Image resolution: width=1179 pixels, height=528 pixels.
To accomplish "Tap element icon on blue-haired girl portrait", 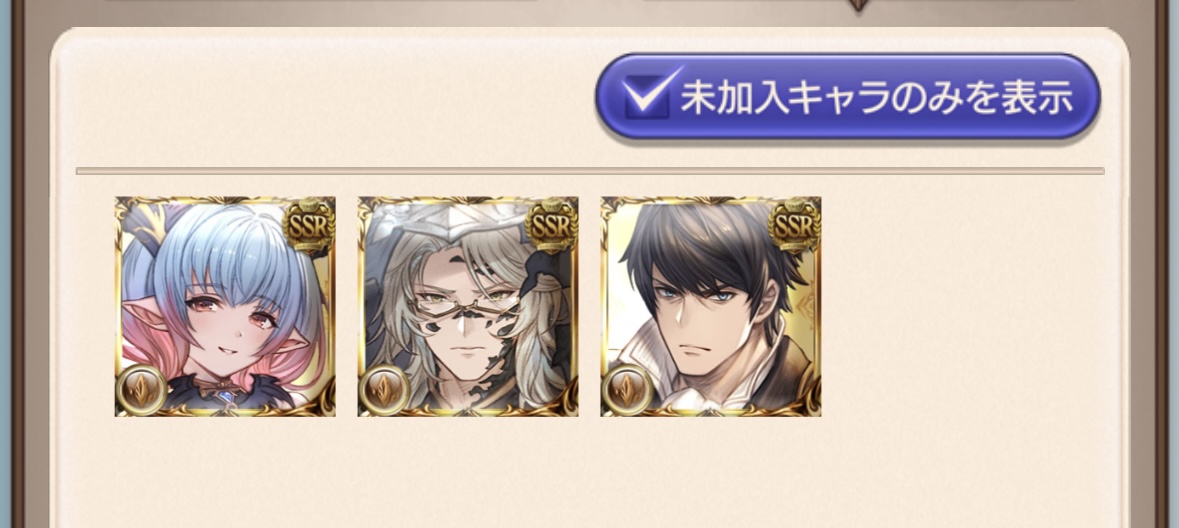I will [141, 390].
